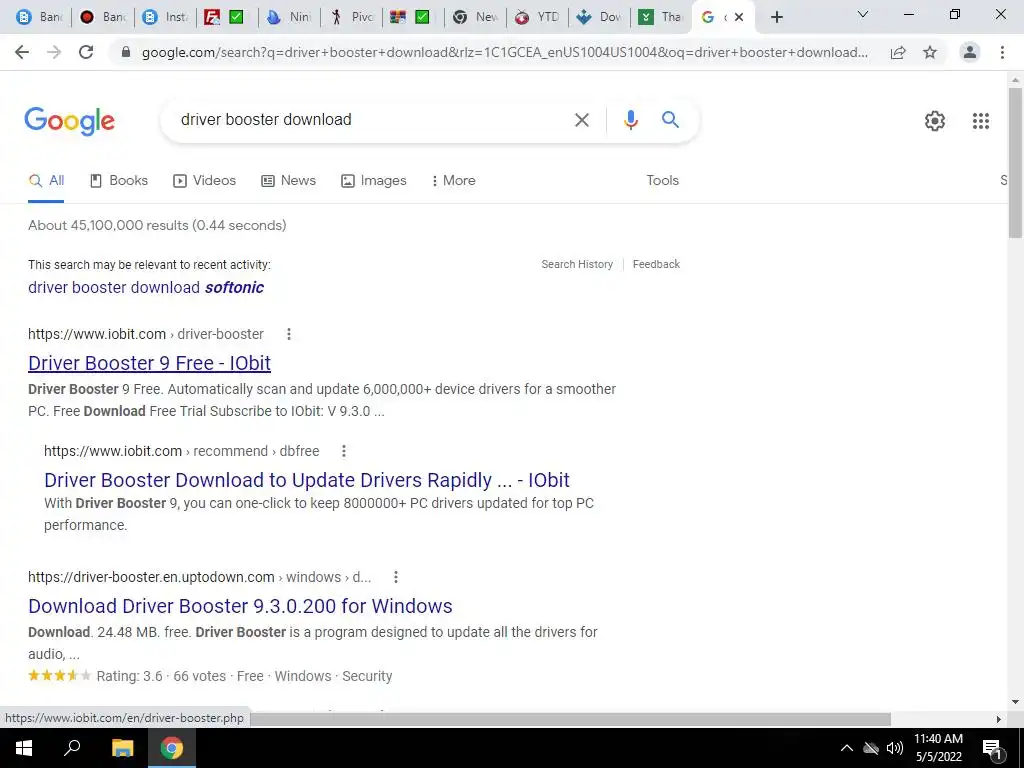Open the Chrome profile avatar menu
Viewport: 1024px width, 768px height.
click(970, 52)
